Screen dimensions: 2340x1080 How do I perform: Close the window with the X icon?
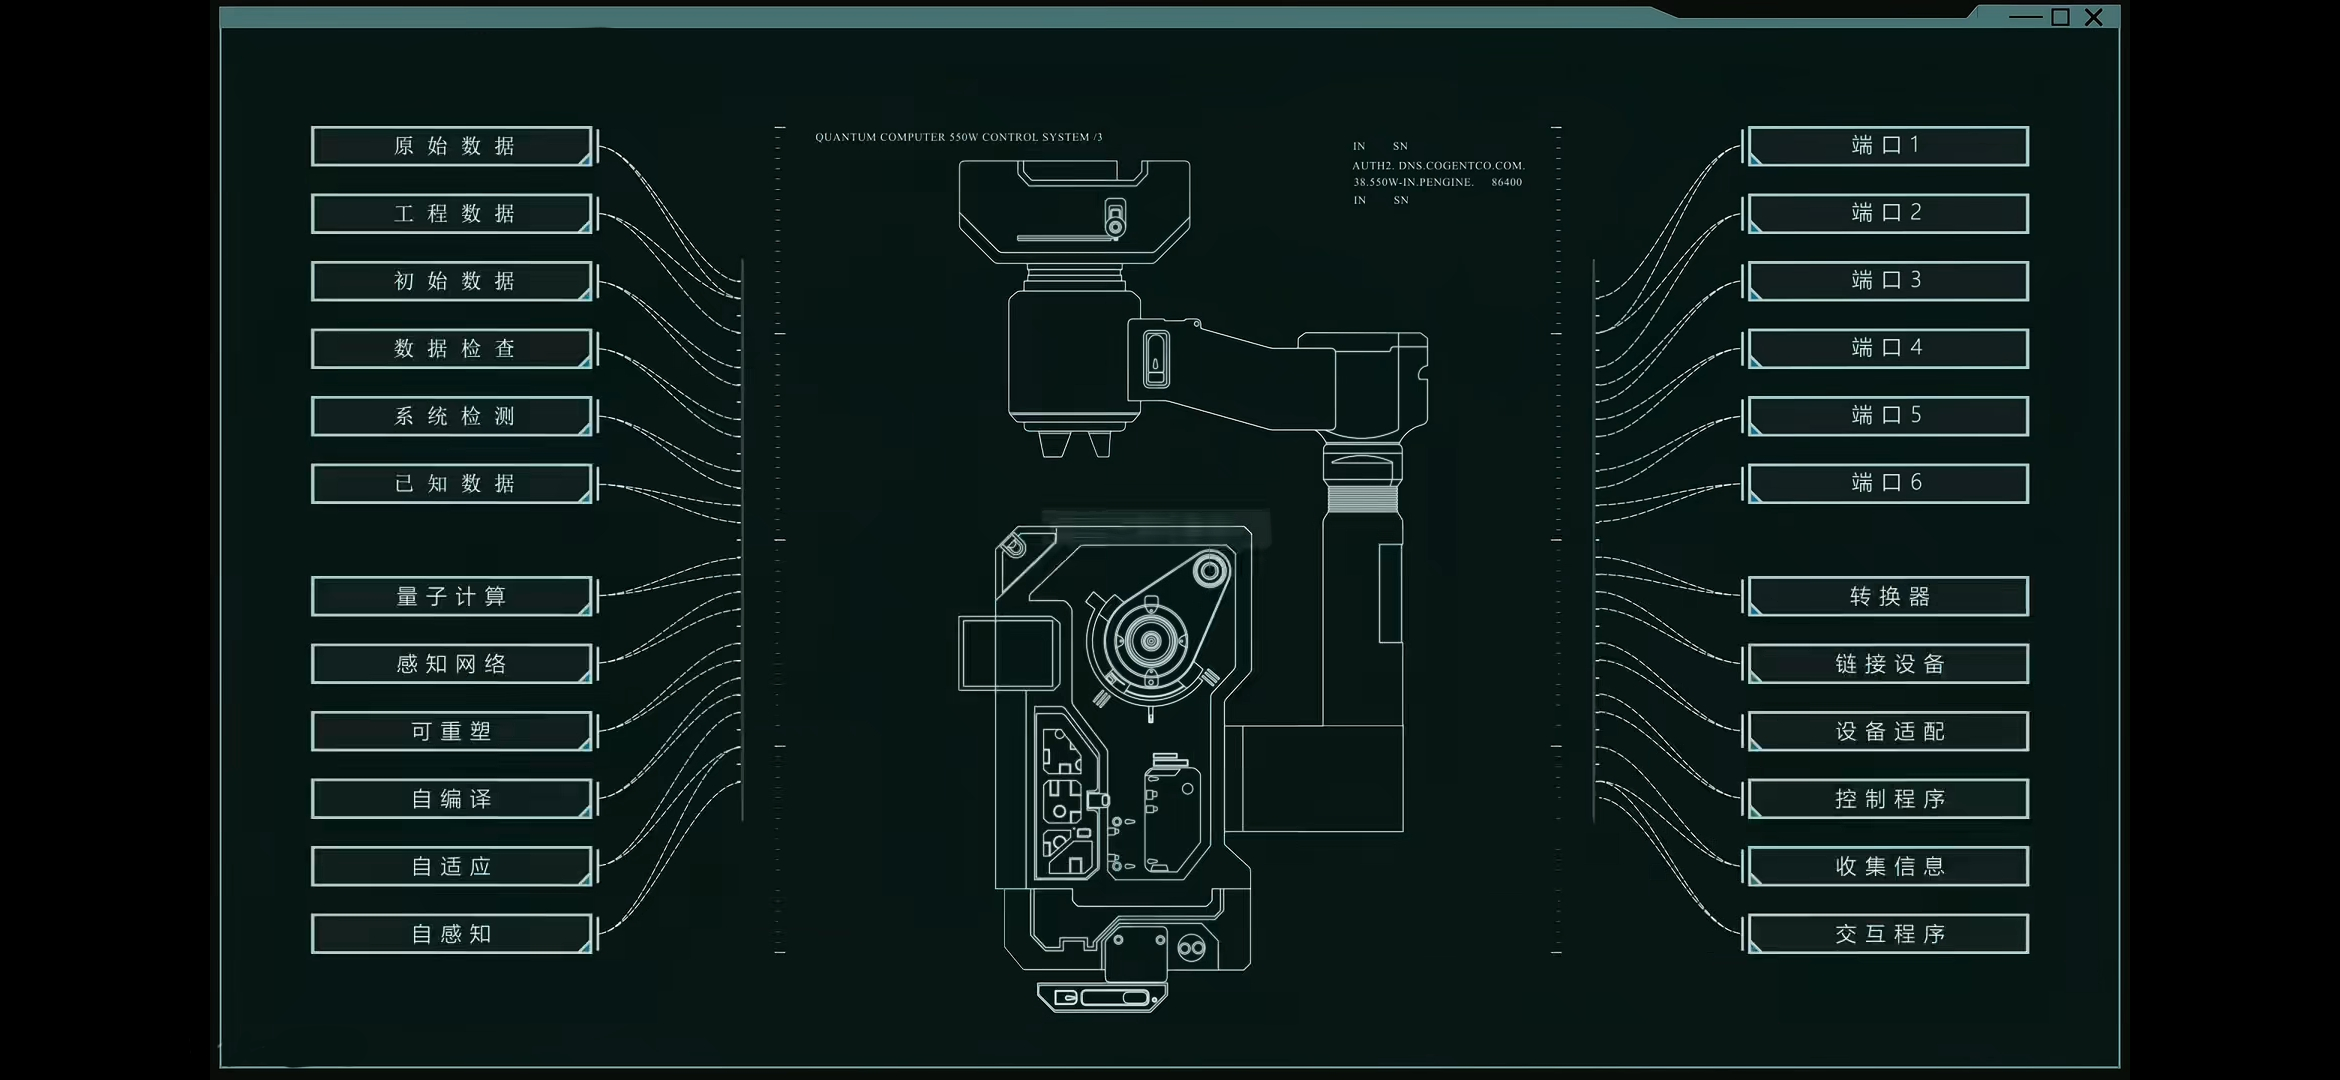coord(2093,17)
